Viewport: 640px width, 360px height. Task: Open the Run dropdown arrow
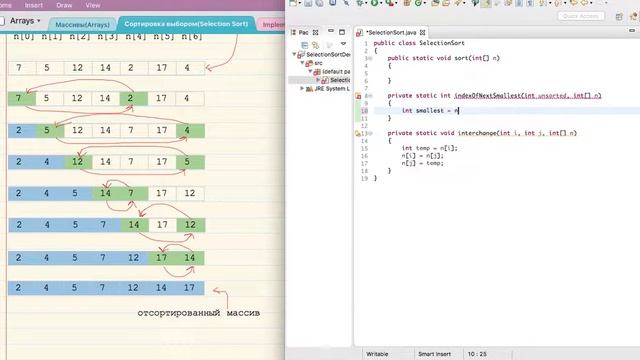pos(381,4)
